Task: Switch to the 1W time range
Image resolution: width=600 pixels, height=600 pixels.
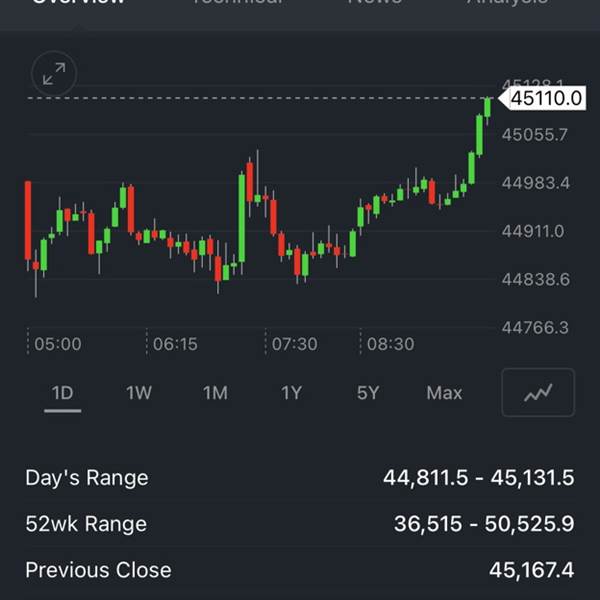Action: click(x=139, y=393)
